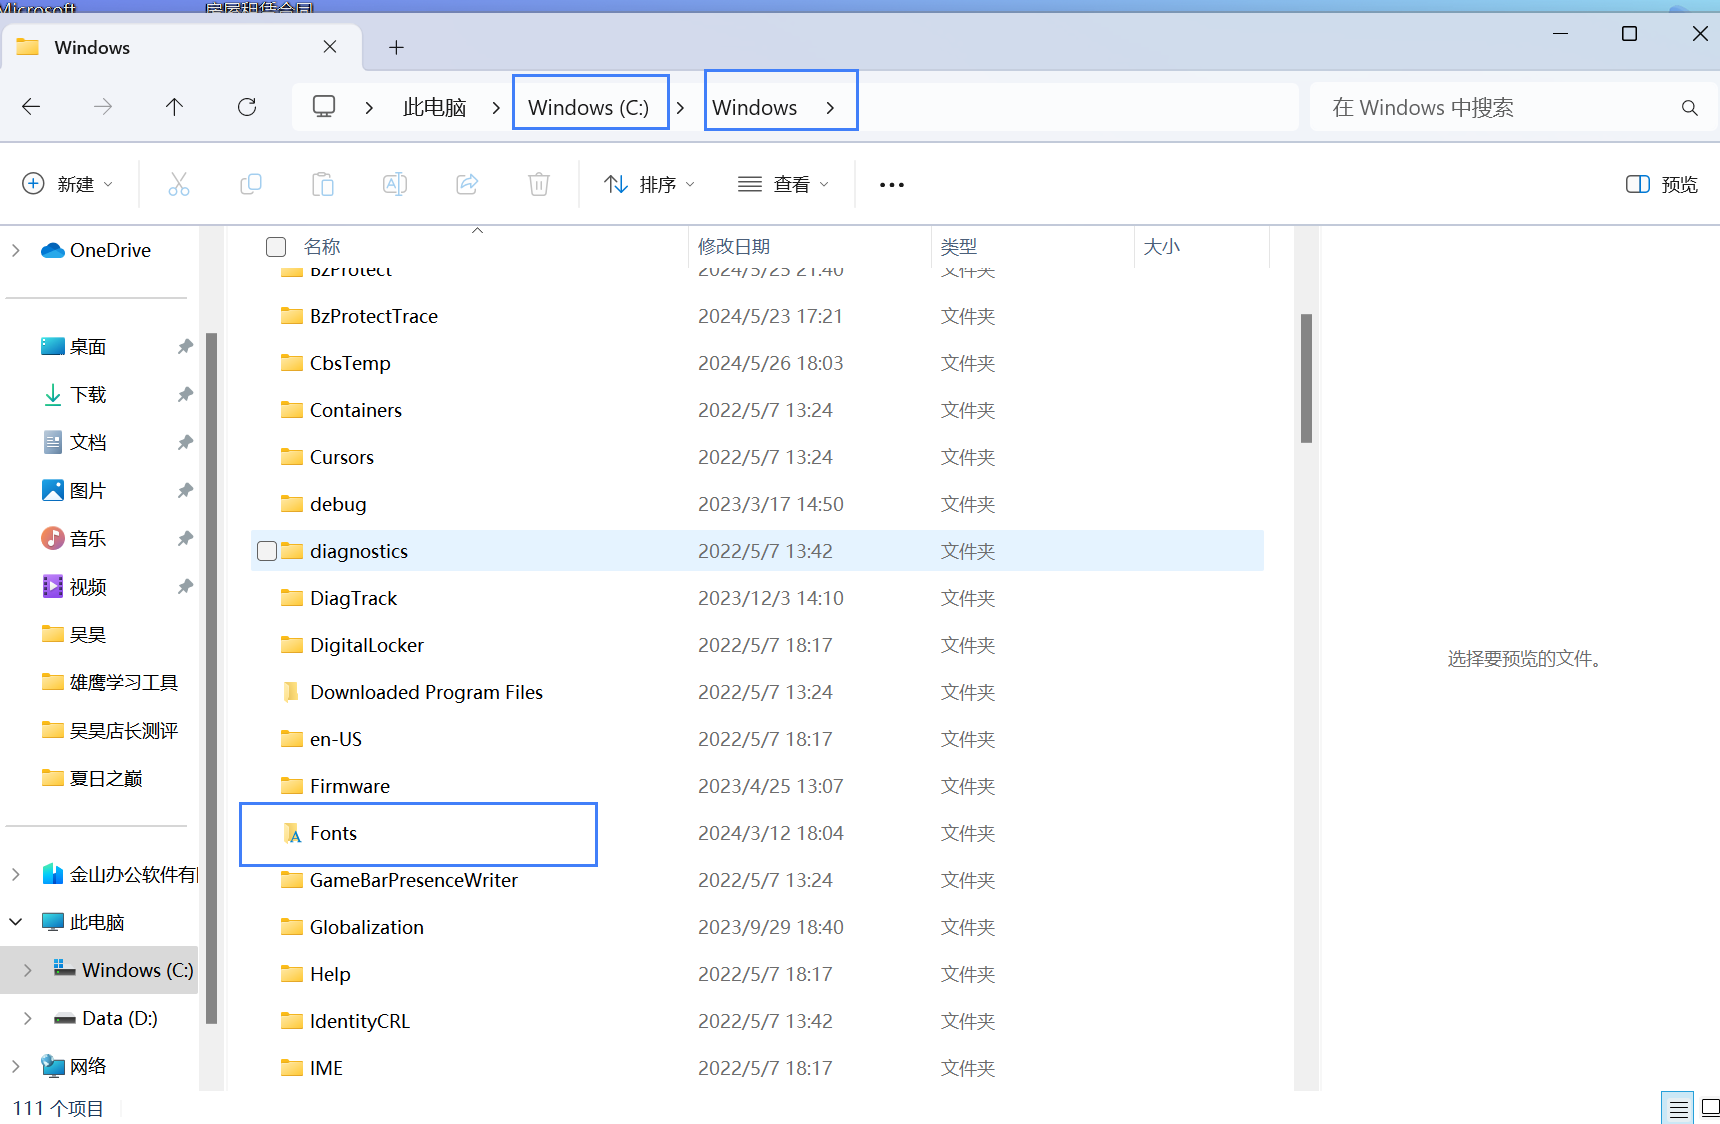Select the Downloaded Program Files folder icon
This screenshot has height=1124, width=1720.
[292, 692]
